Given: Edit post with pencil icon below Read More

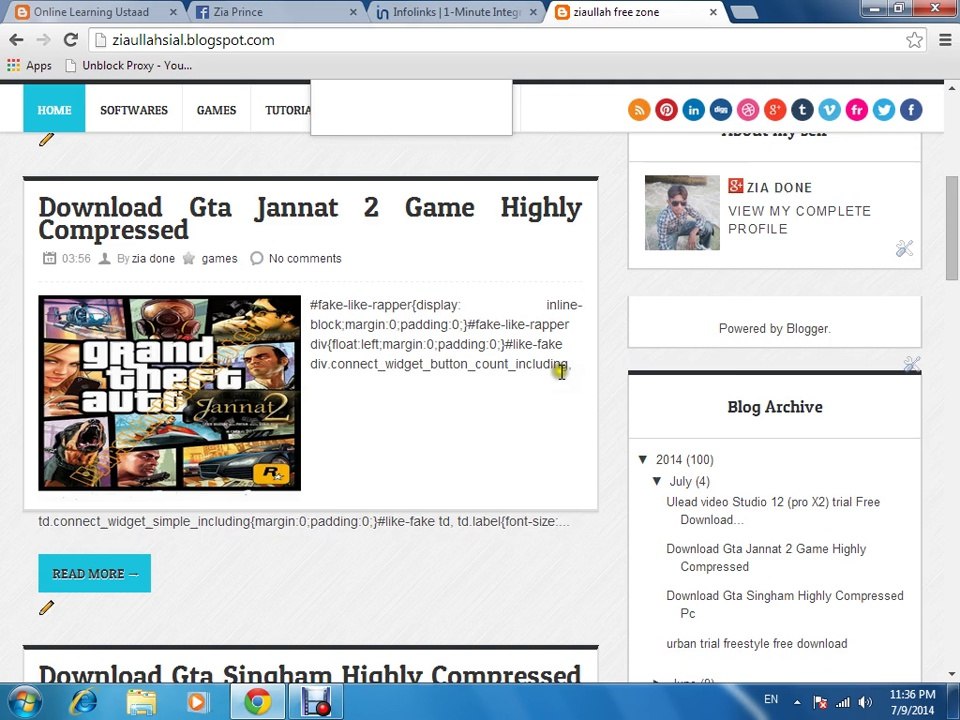Looking at the screenshot, I should point(47,607).
